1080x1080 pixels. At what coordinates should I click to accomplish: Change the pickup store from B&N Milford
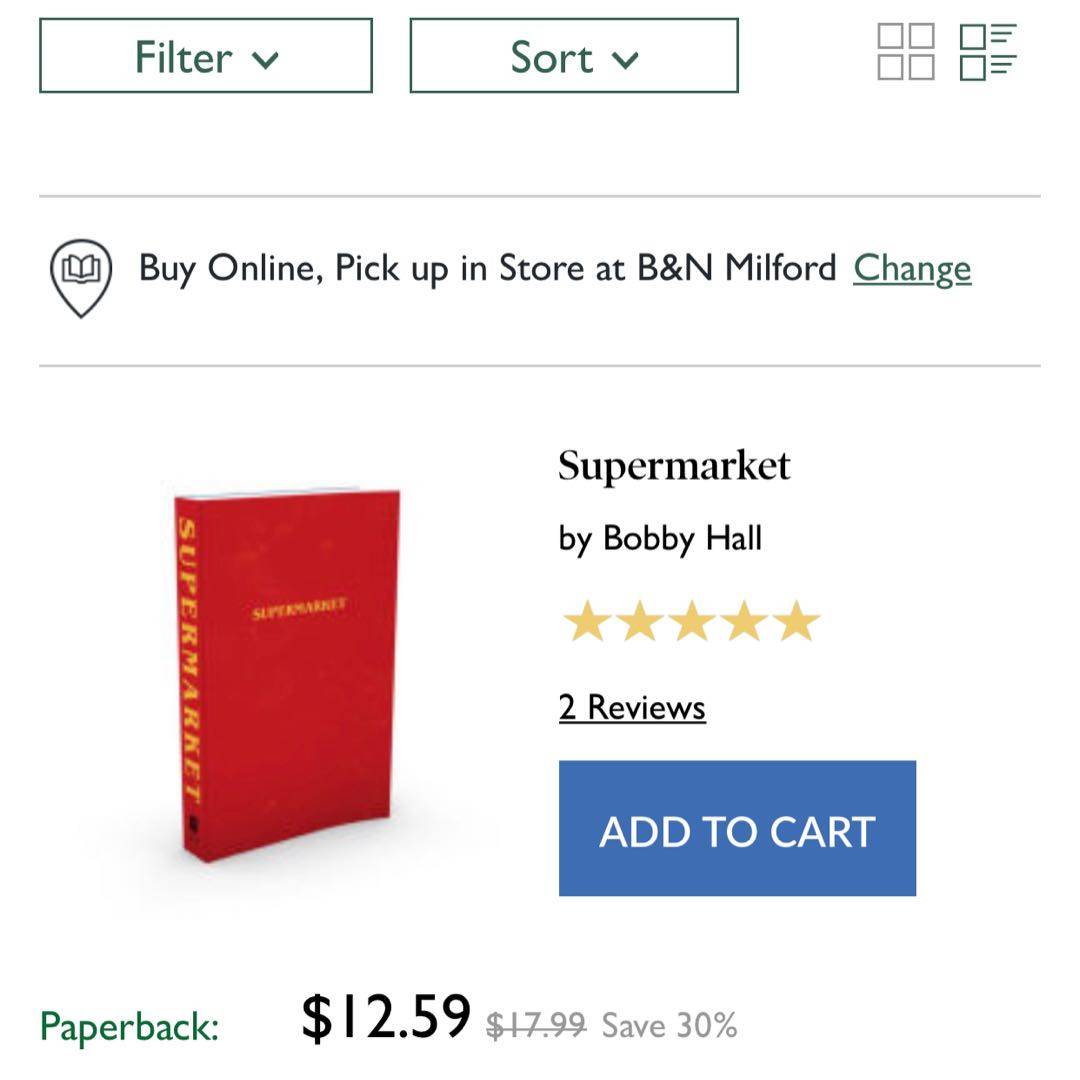pyautogui.click(x=912, y=268)
